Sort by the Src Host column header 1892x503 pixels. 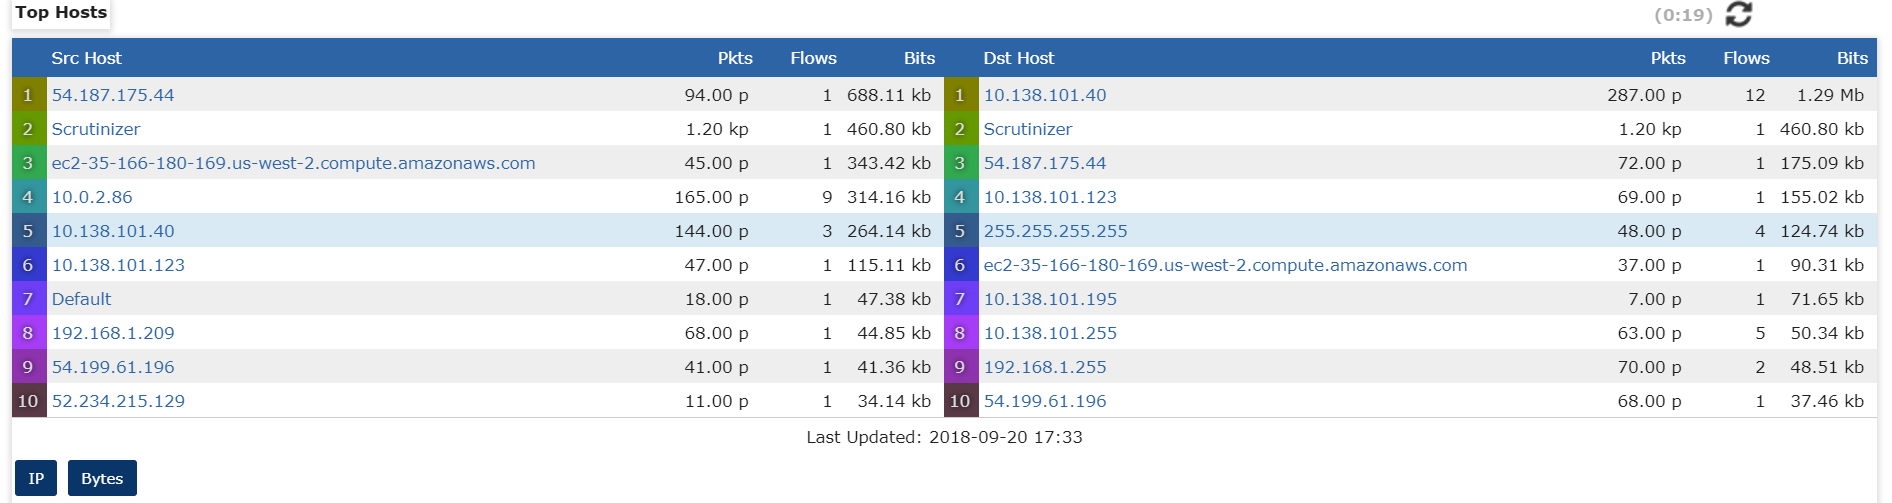86,58
